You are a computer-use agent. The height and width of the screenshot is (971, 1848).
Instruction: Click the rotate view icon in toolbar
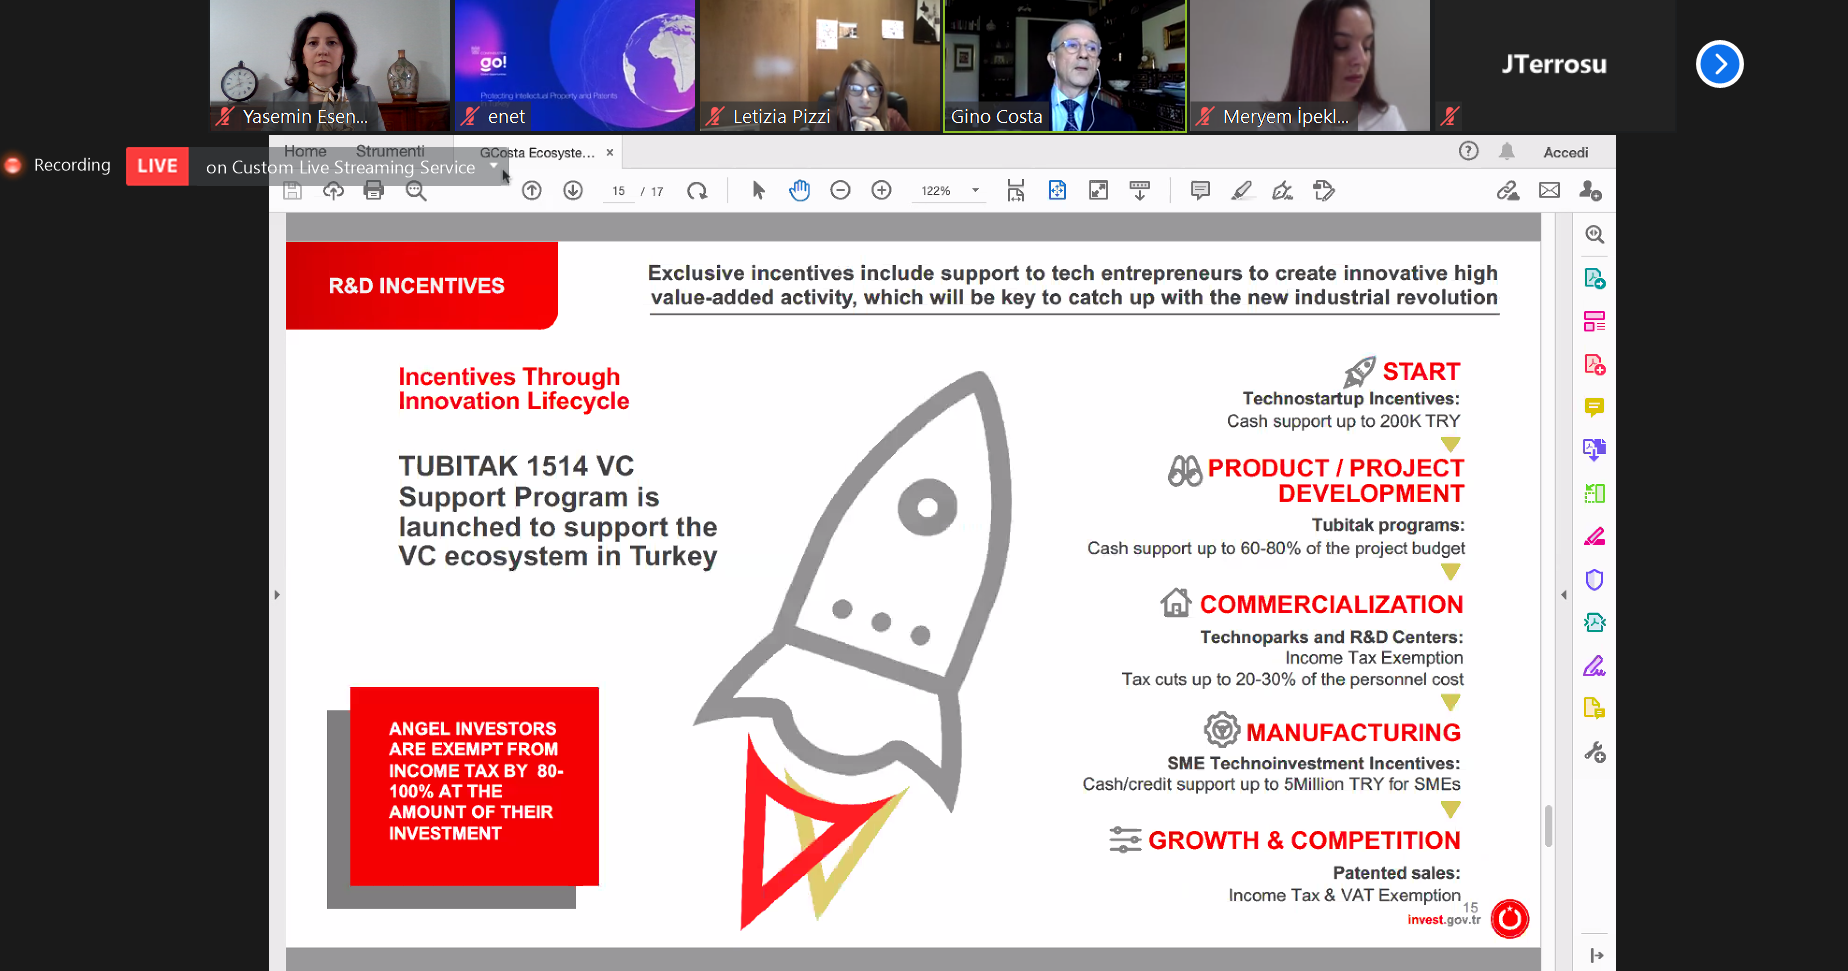697,191
